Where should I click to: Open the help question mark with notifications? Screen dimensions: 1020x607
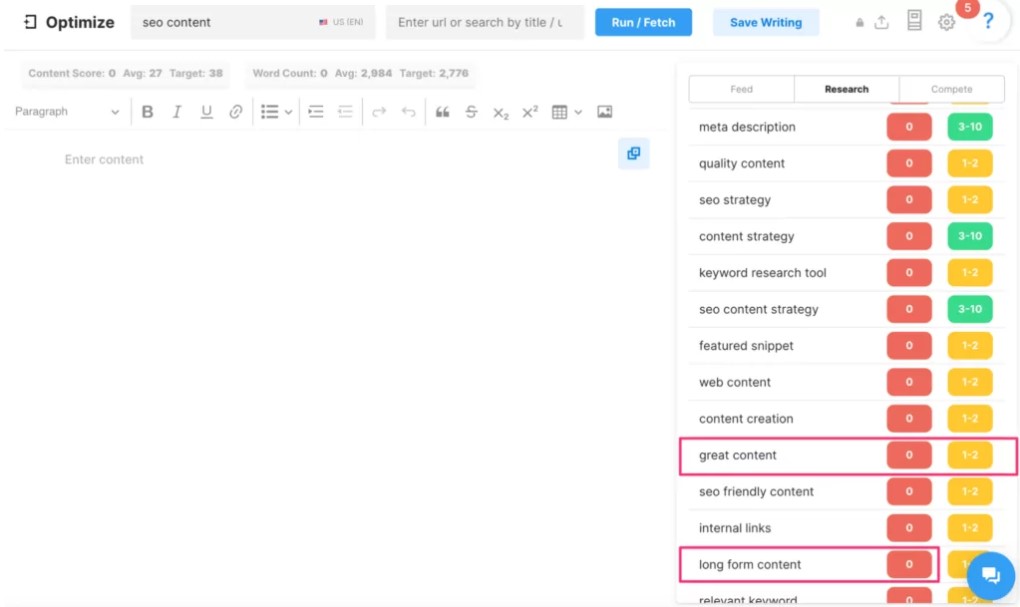click(x=988, y=21)
